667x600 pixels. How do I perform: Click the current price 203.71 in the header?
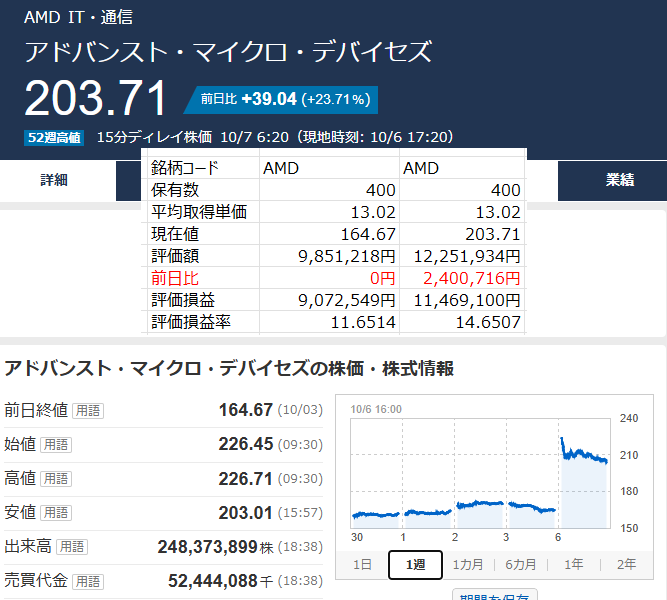pyautogui.click(x=95, y=99)
